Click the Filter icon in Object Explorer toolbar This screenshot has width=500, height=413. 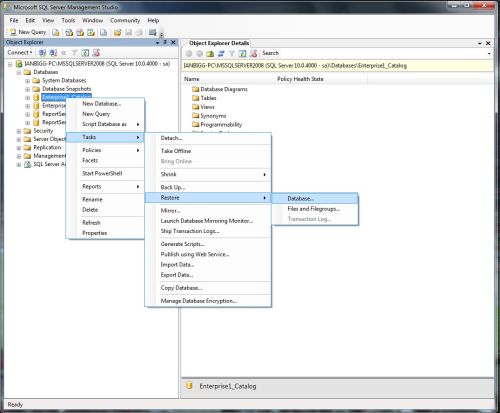point(74,53)
